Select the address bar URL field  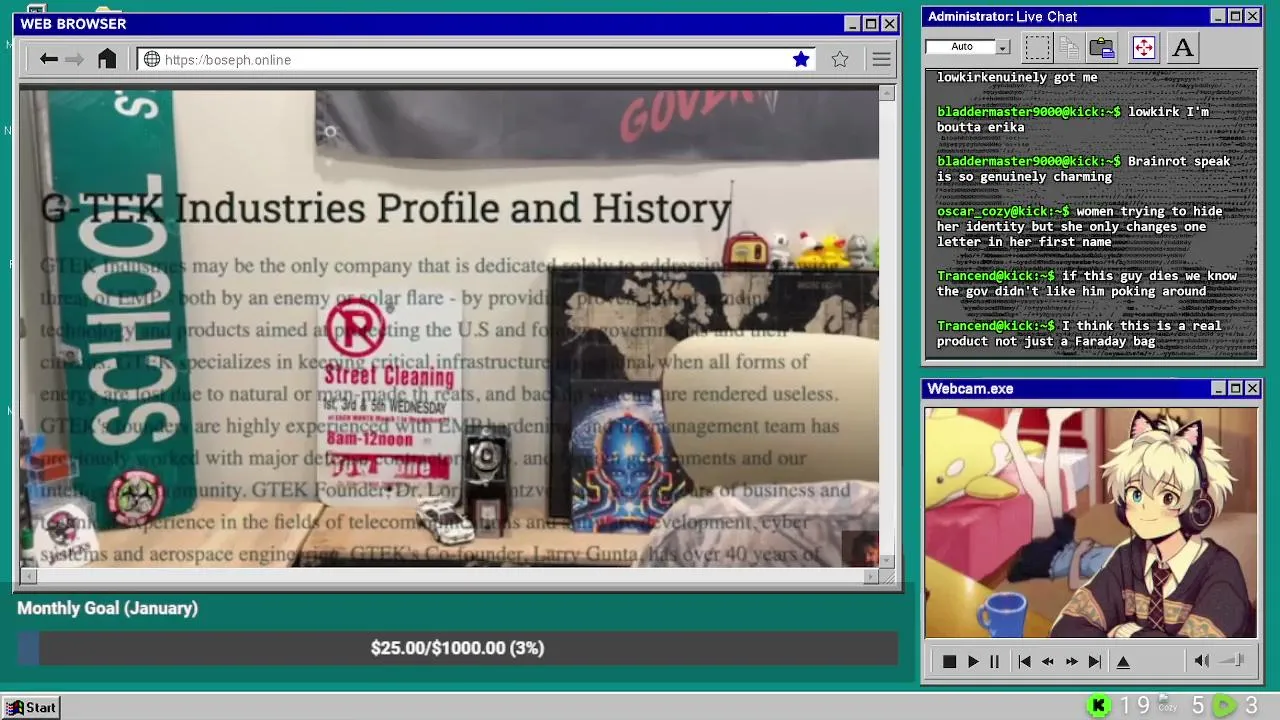point(476,59)
